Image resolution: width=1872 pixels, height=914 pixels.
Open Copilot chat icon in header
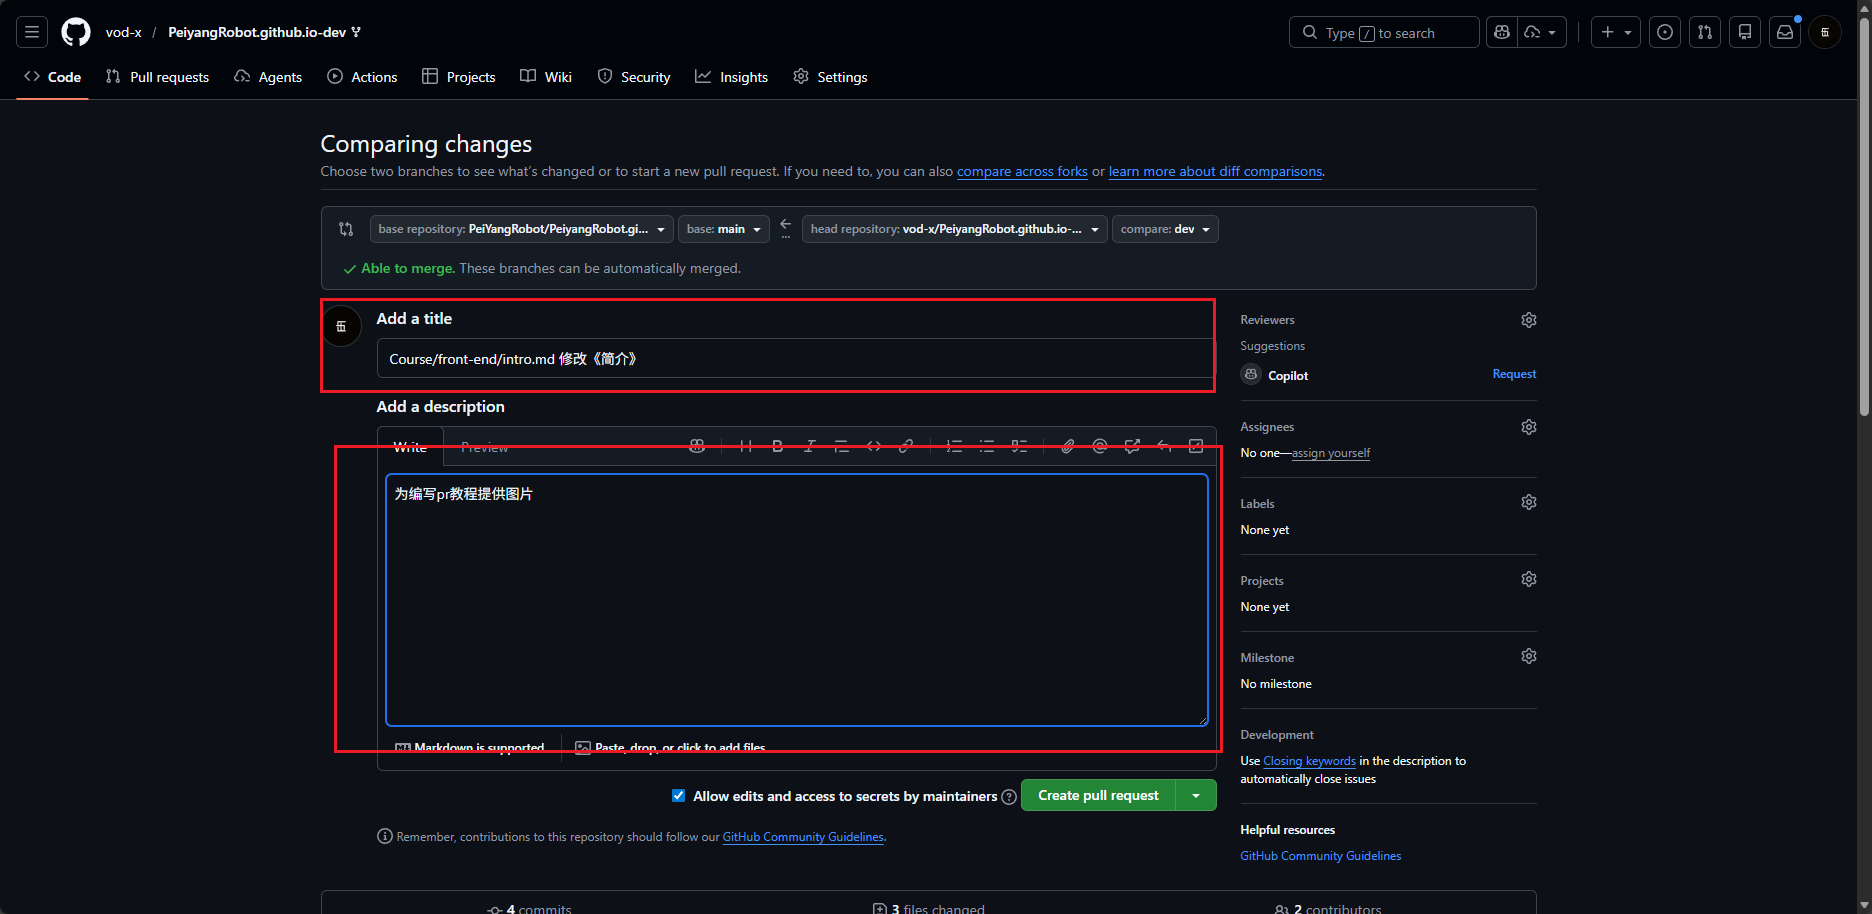pos(1501,32)
